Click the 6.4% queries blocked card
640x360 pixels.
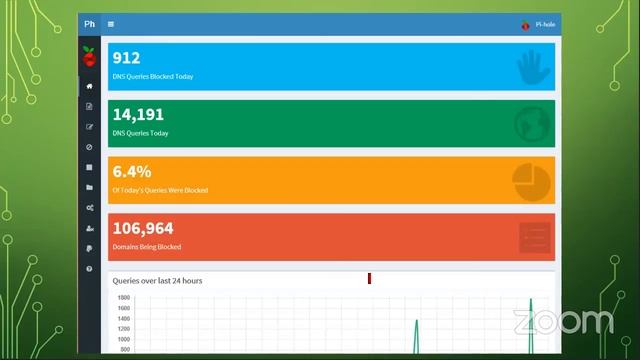point(331,180)
